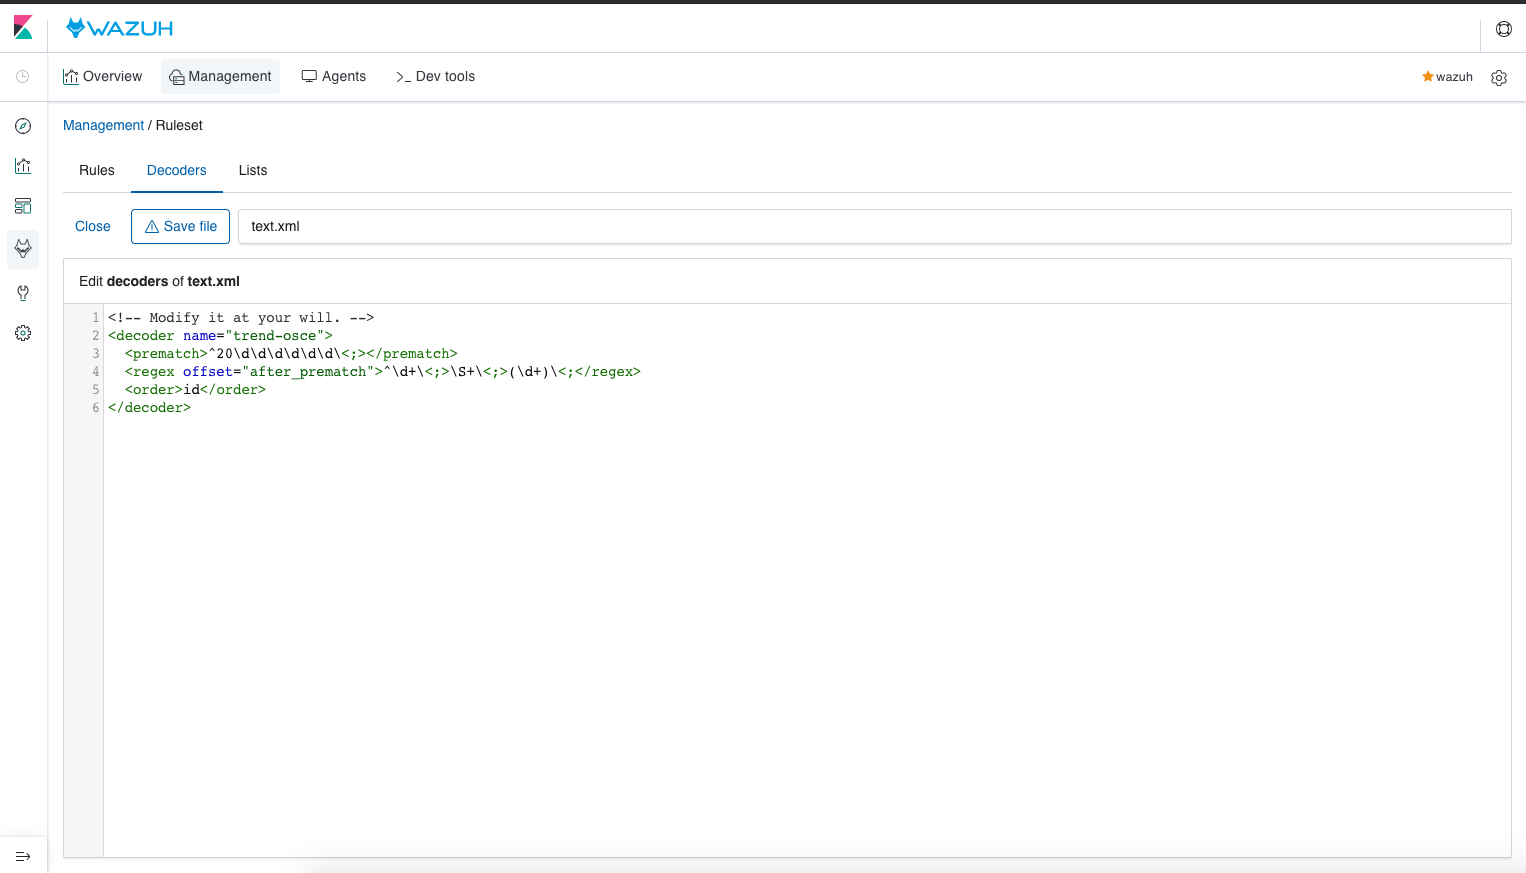The image size is (1526, 873).
Task: Expand the collapsed navigation sidebar
Action: coord(23,856)
